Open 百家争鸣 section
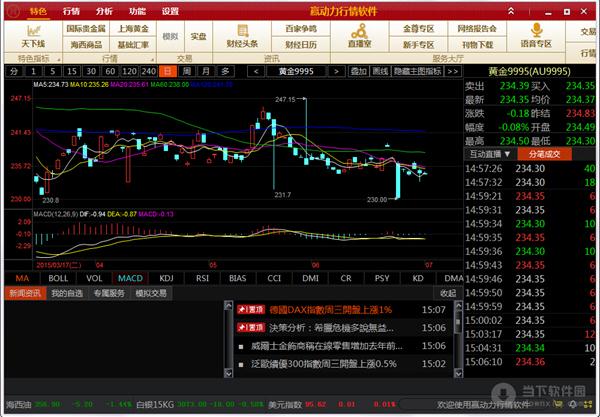600x417 pixels. (x=301, y=29)
